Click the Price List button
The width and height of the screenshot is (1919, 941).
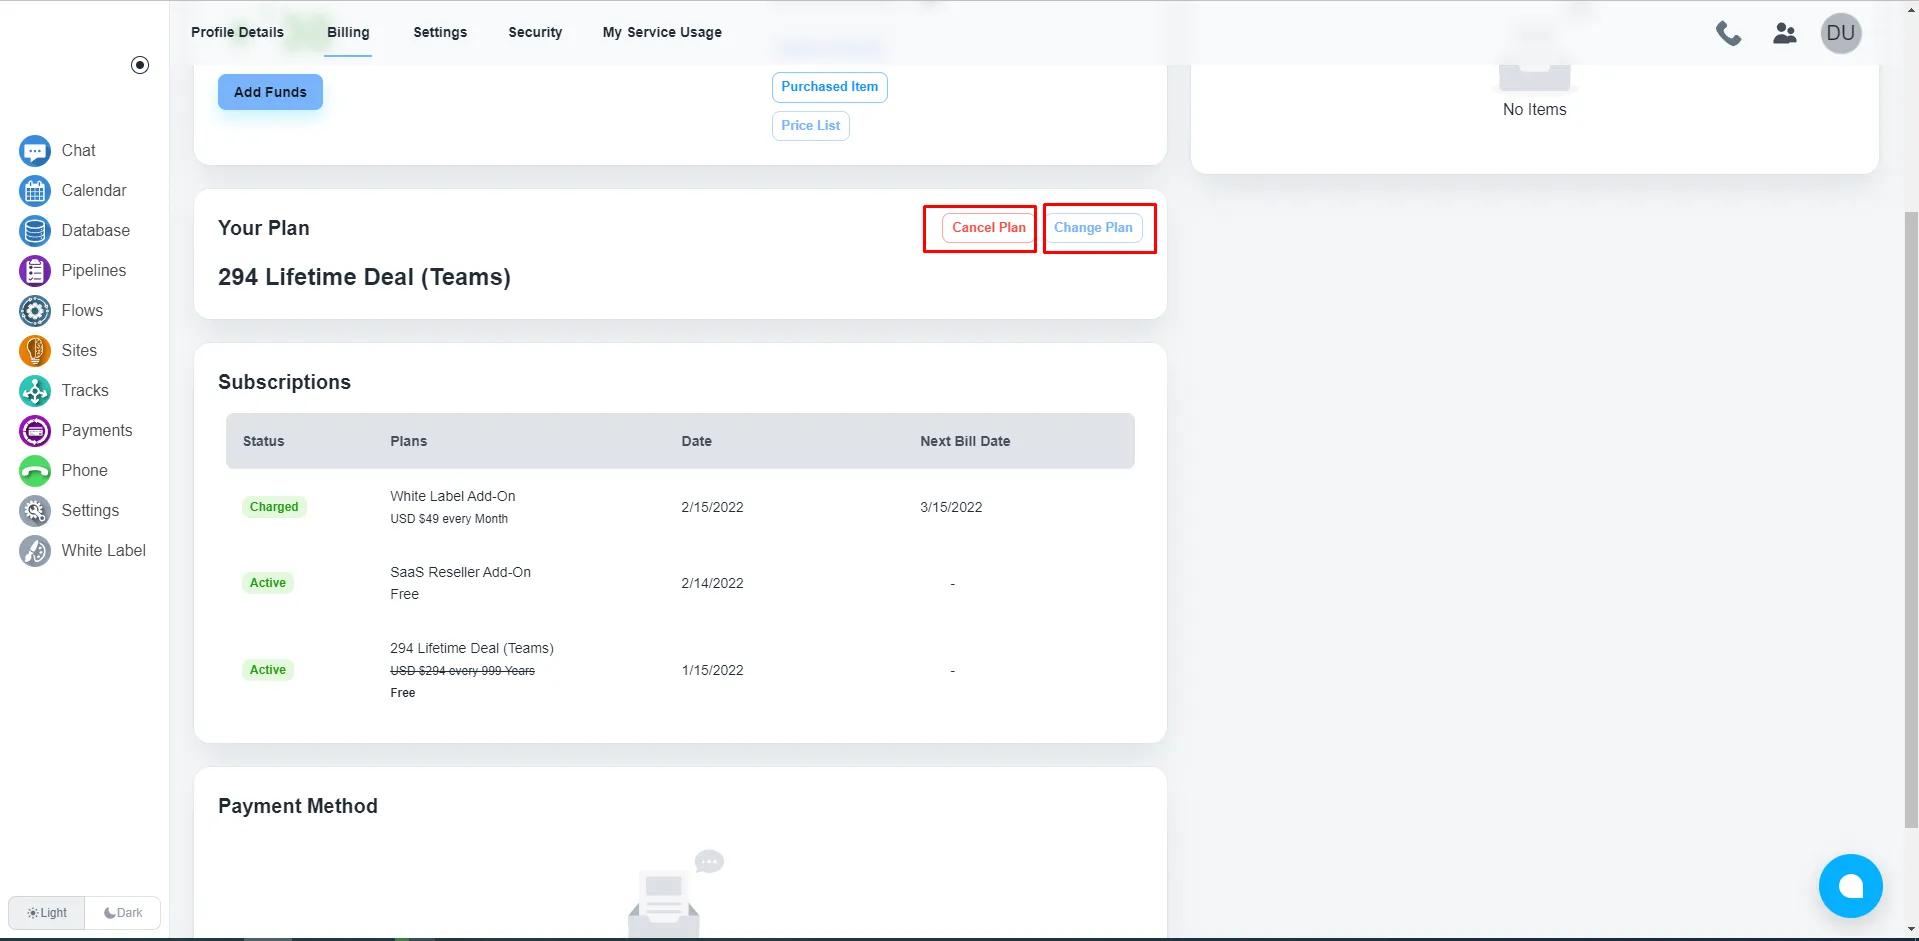click(810, 126)
